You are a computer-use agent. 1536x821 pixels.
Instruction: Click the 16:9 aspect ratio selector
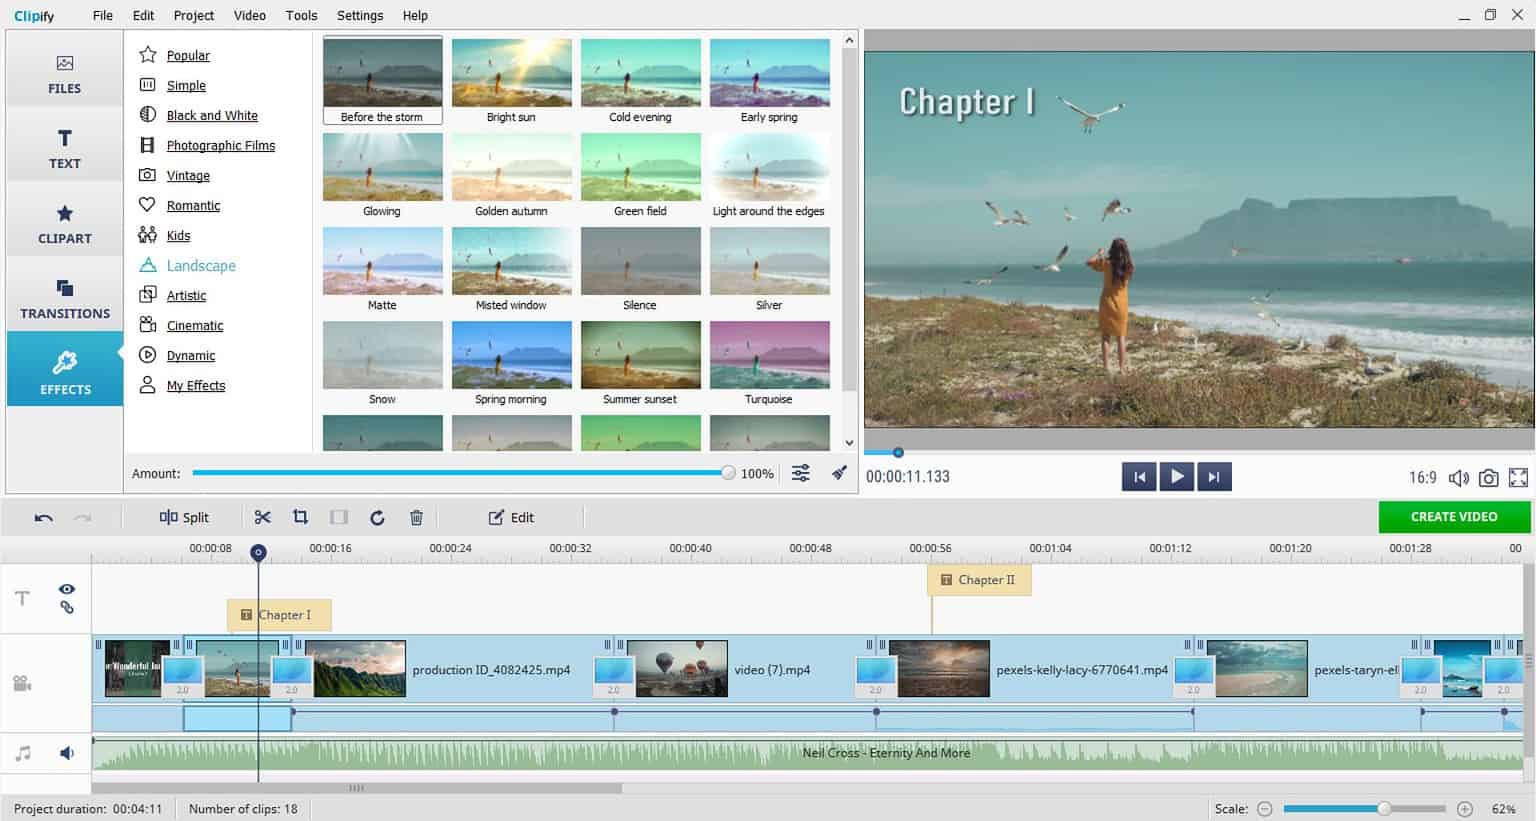click(1423, 477)
